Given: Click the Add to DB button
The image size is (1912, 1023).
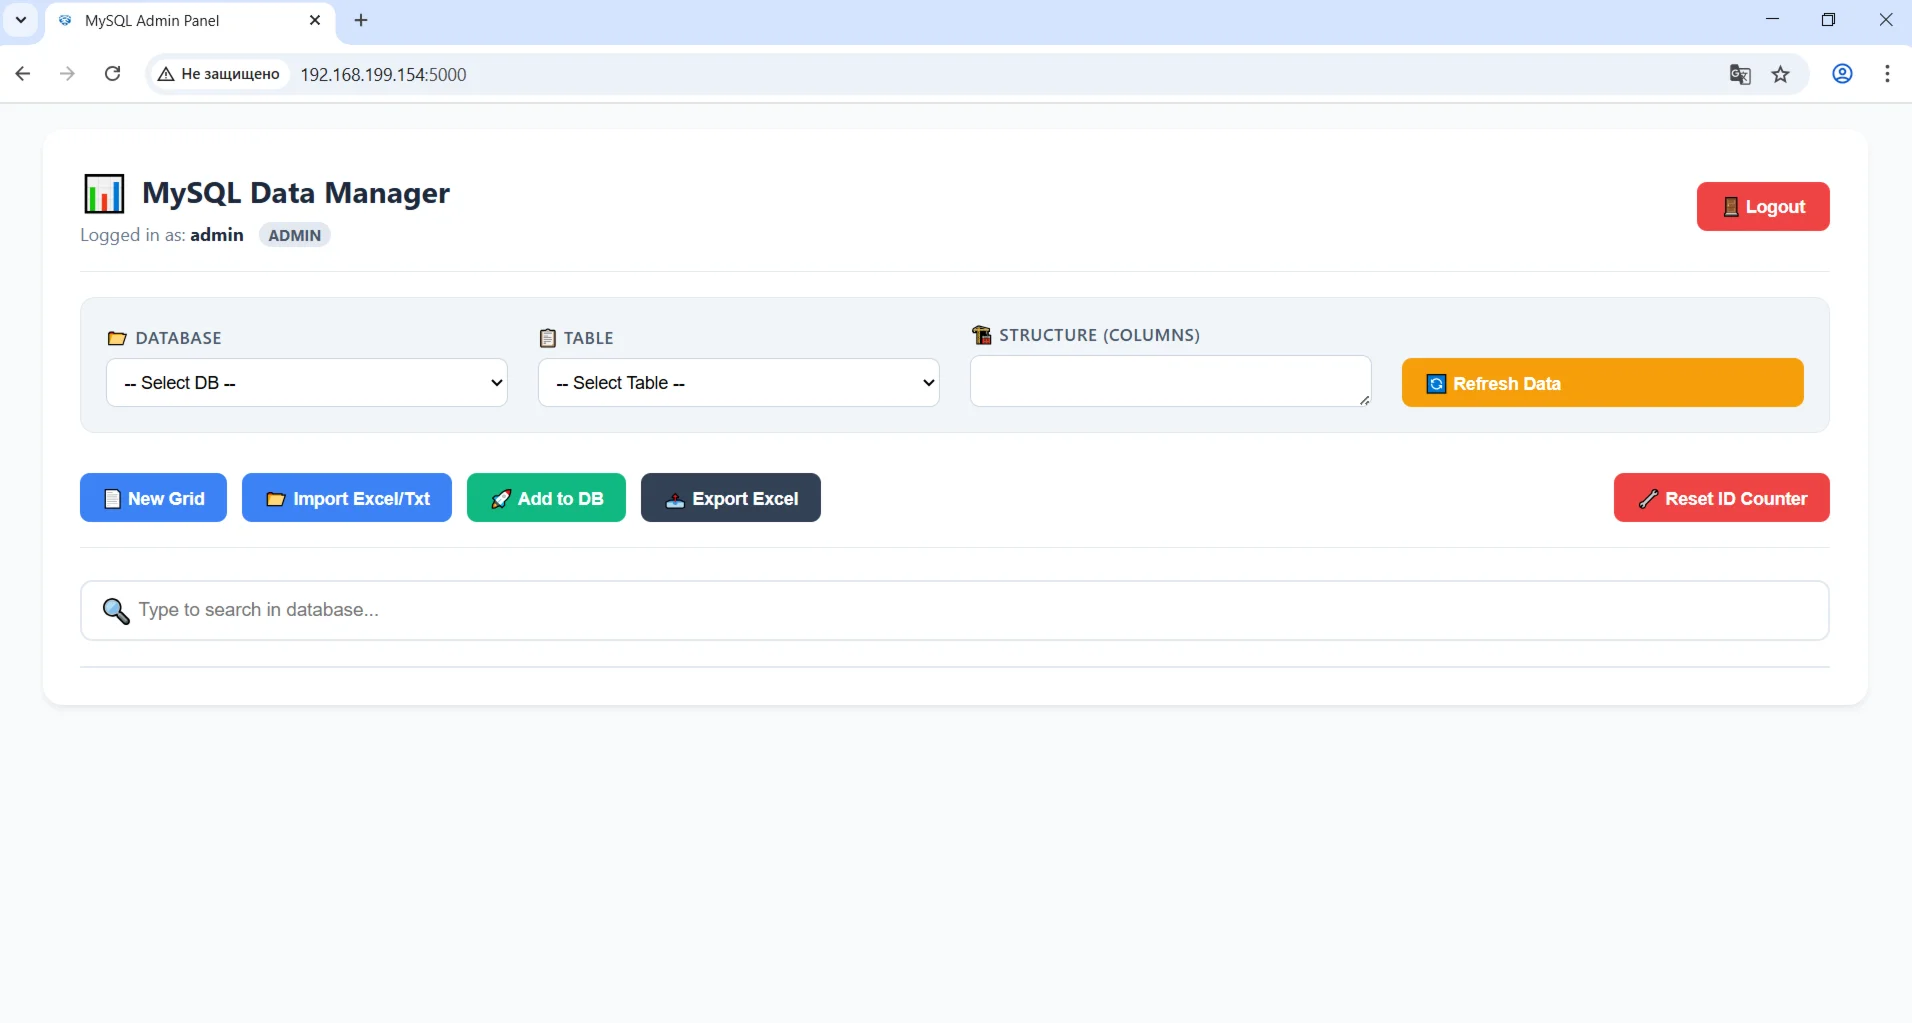Looking at the screenshot, I should tap(546, 498).
